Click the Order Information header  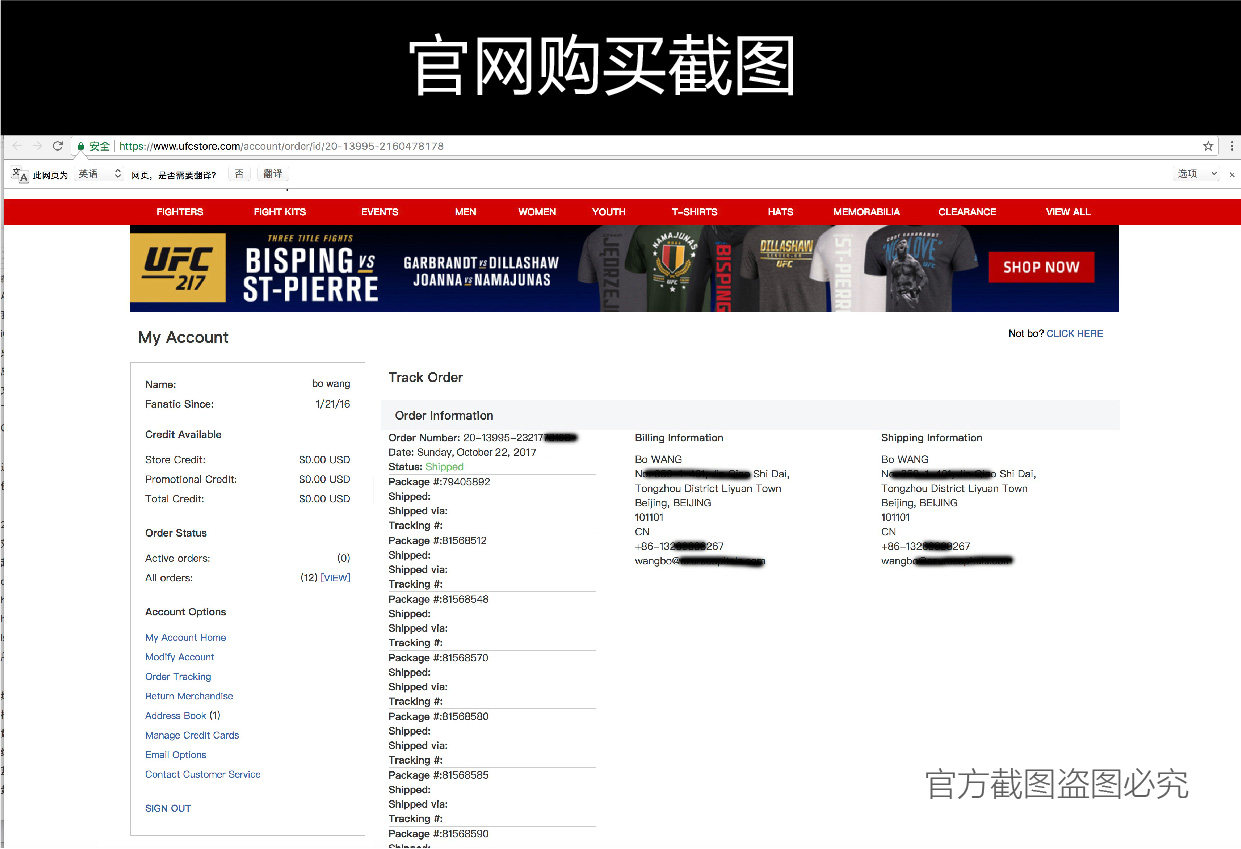point(444,416)
